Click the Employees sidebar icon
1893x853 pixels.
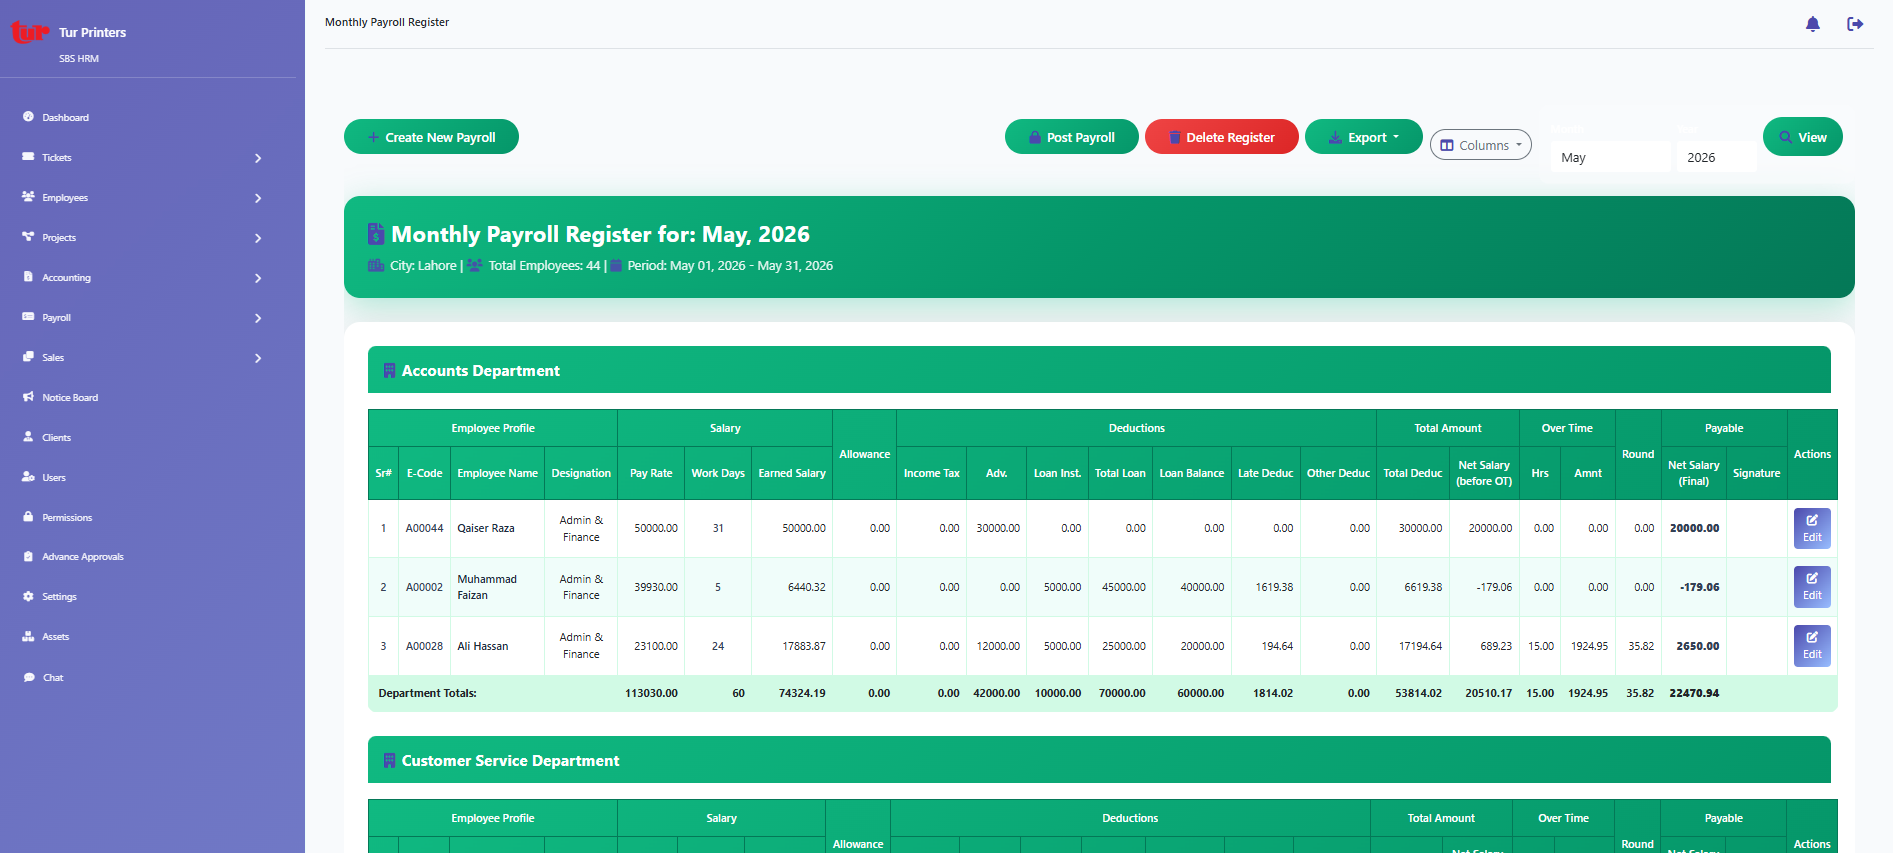click(x=28, y=197)
